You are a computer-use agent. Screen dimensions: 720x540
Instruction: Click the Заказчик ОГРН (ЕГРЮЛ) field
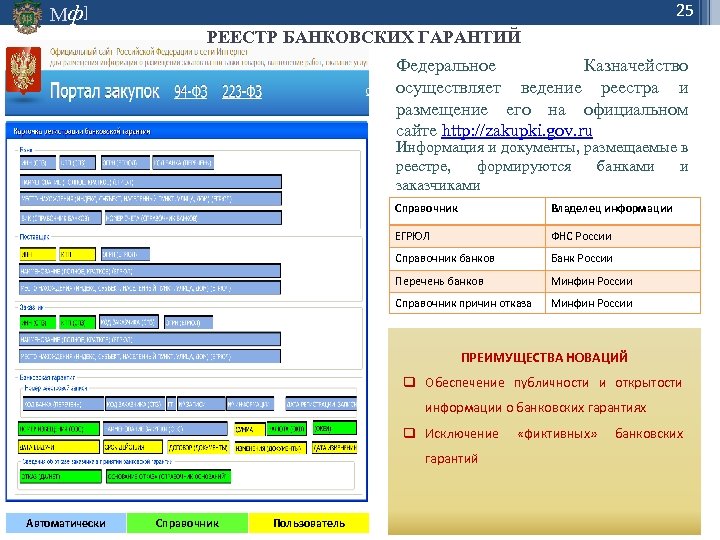[188, 322]
